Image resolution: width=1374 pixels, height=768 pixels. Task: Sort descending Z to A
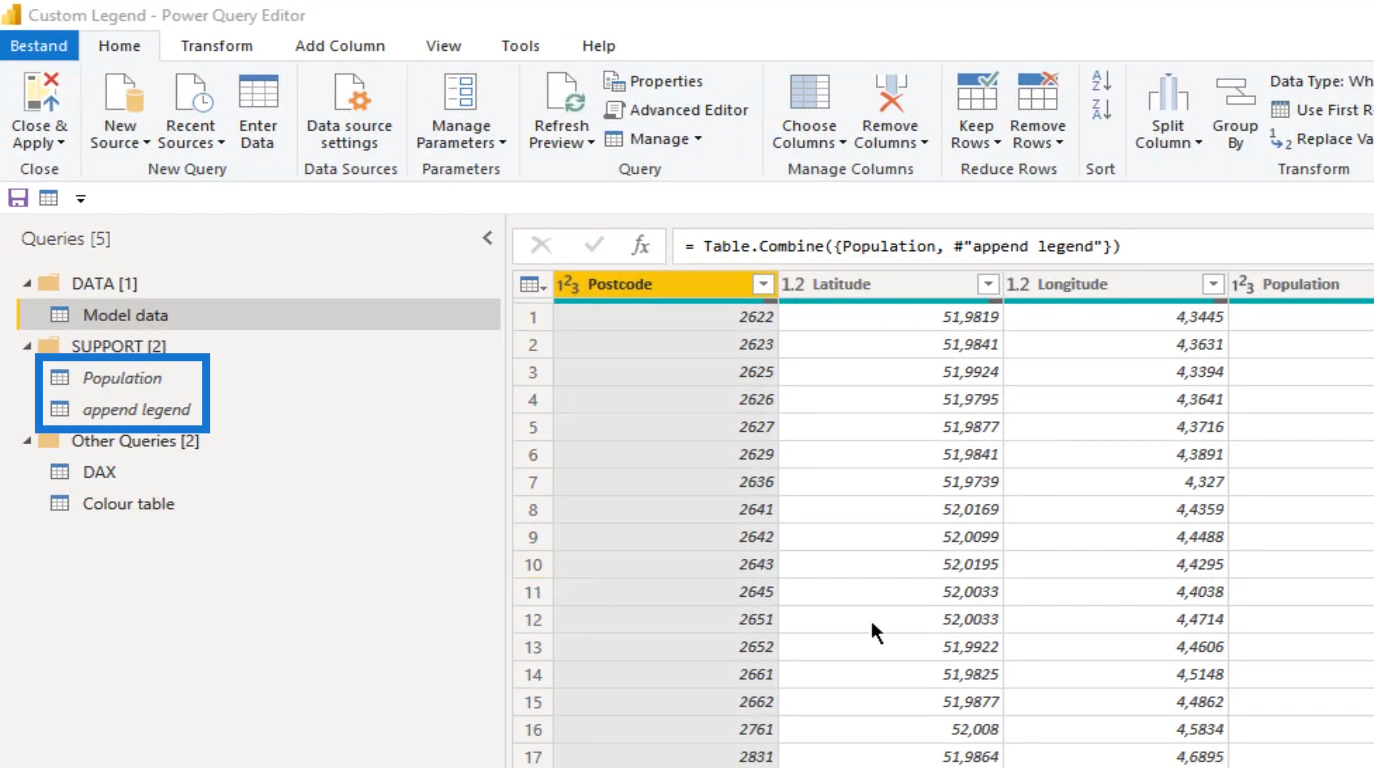coord(1101,109)
